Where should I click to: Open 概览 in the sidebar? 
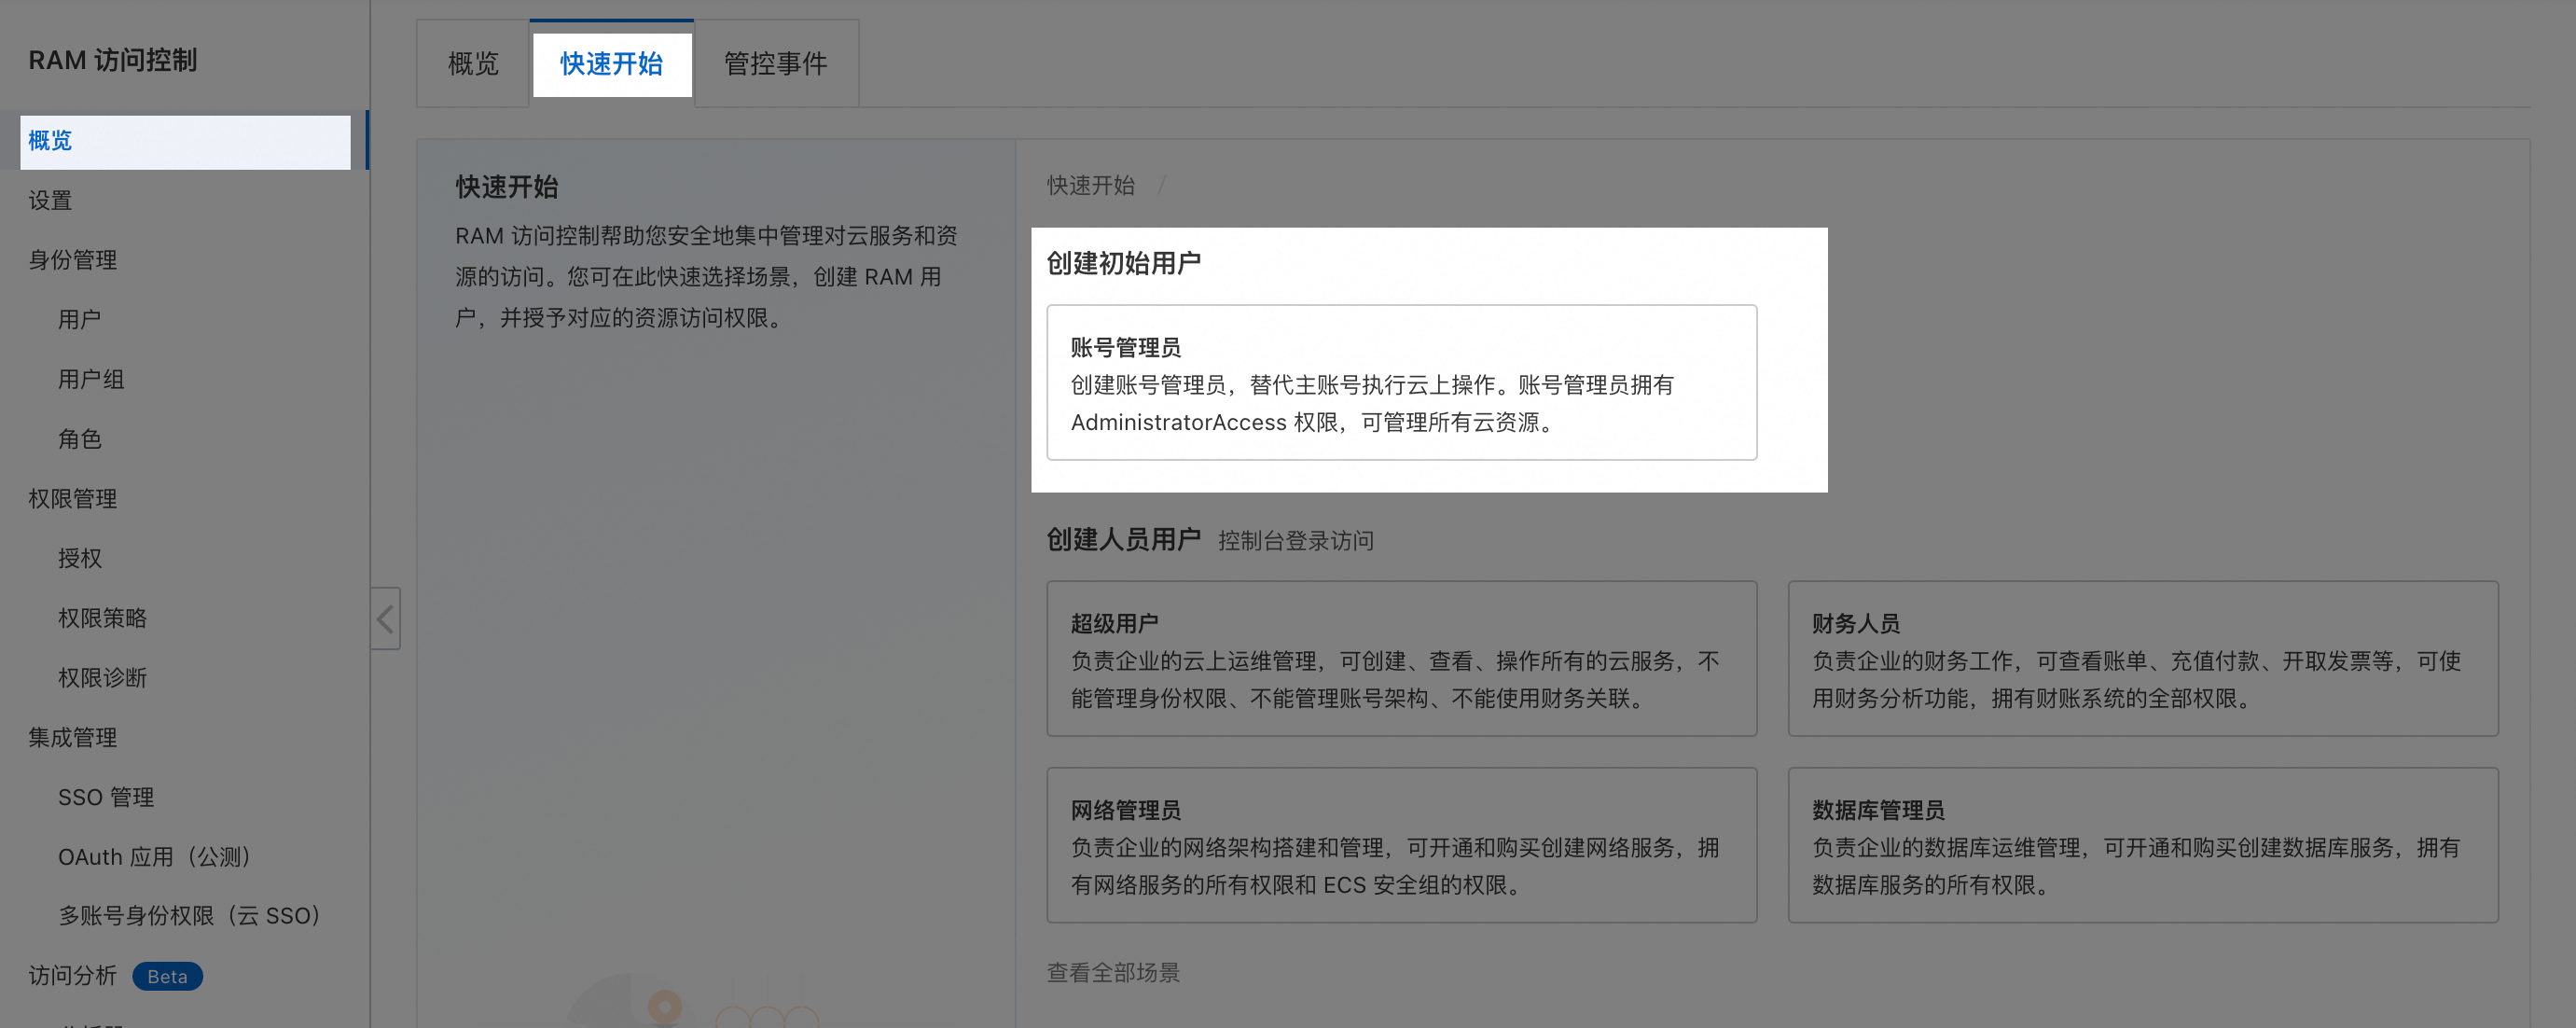point(185,141)
